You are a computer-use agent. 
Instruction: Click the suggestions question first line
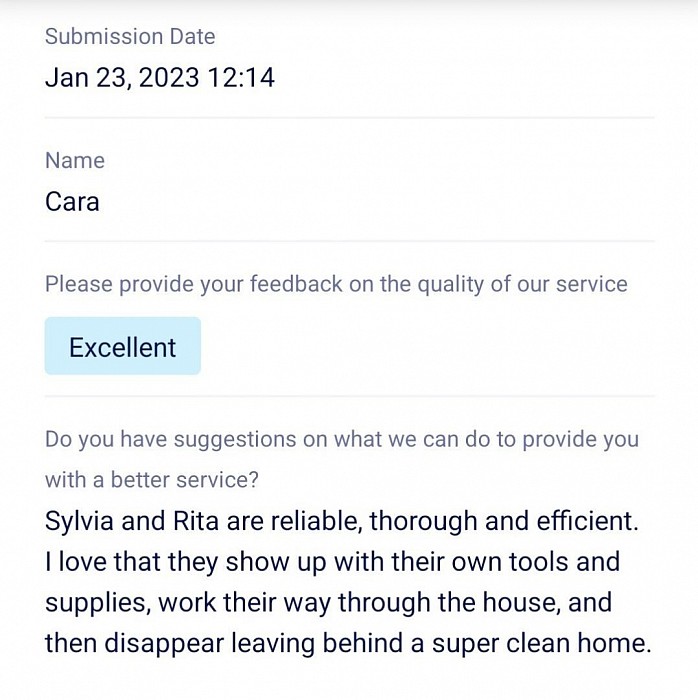(x=342, y=439)
